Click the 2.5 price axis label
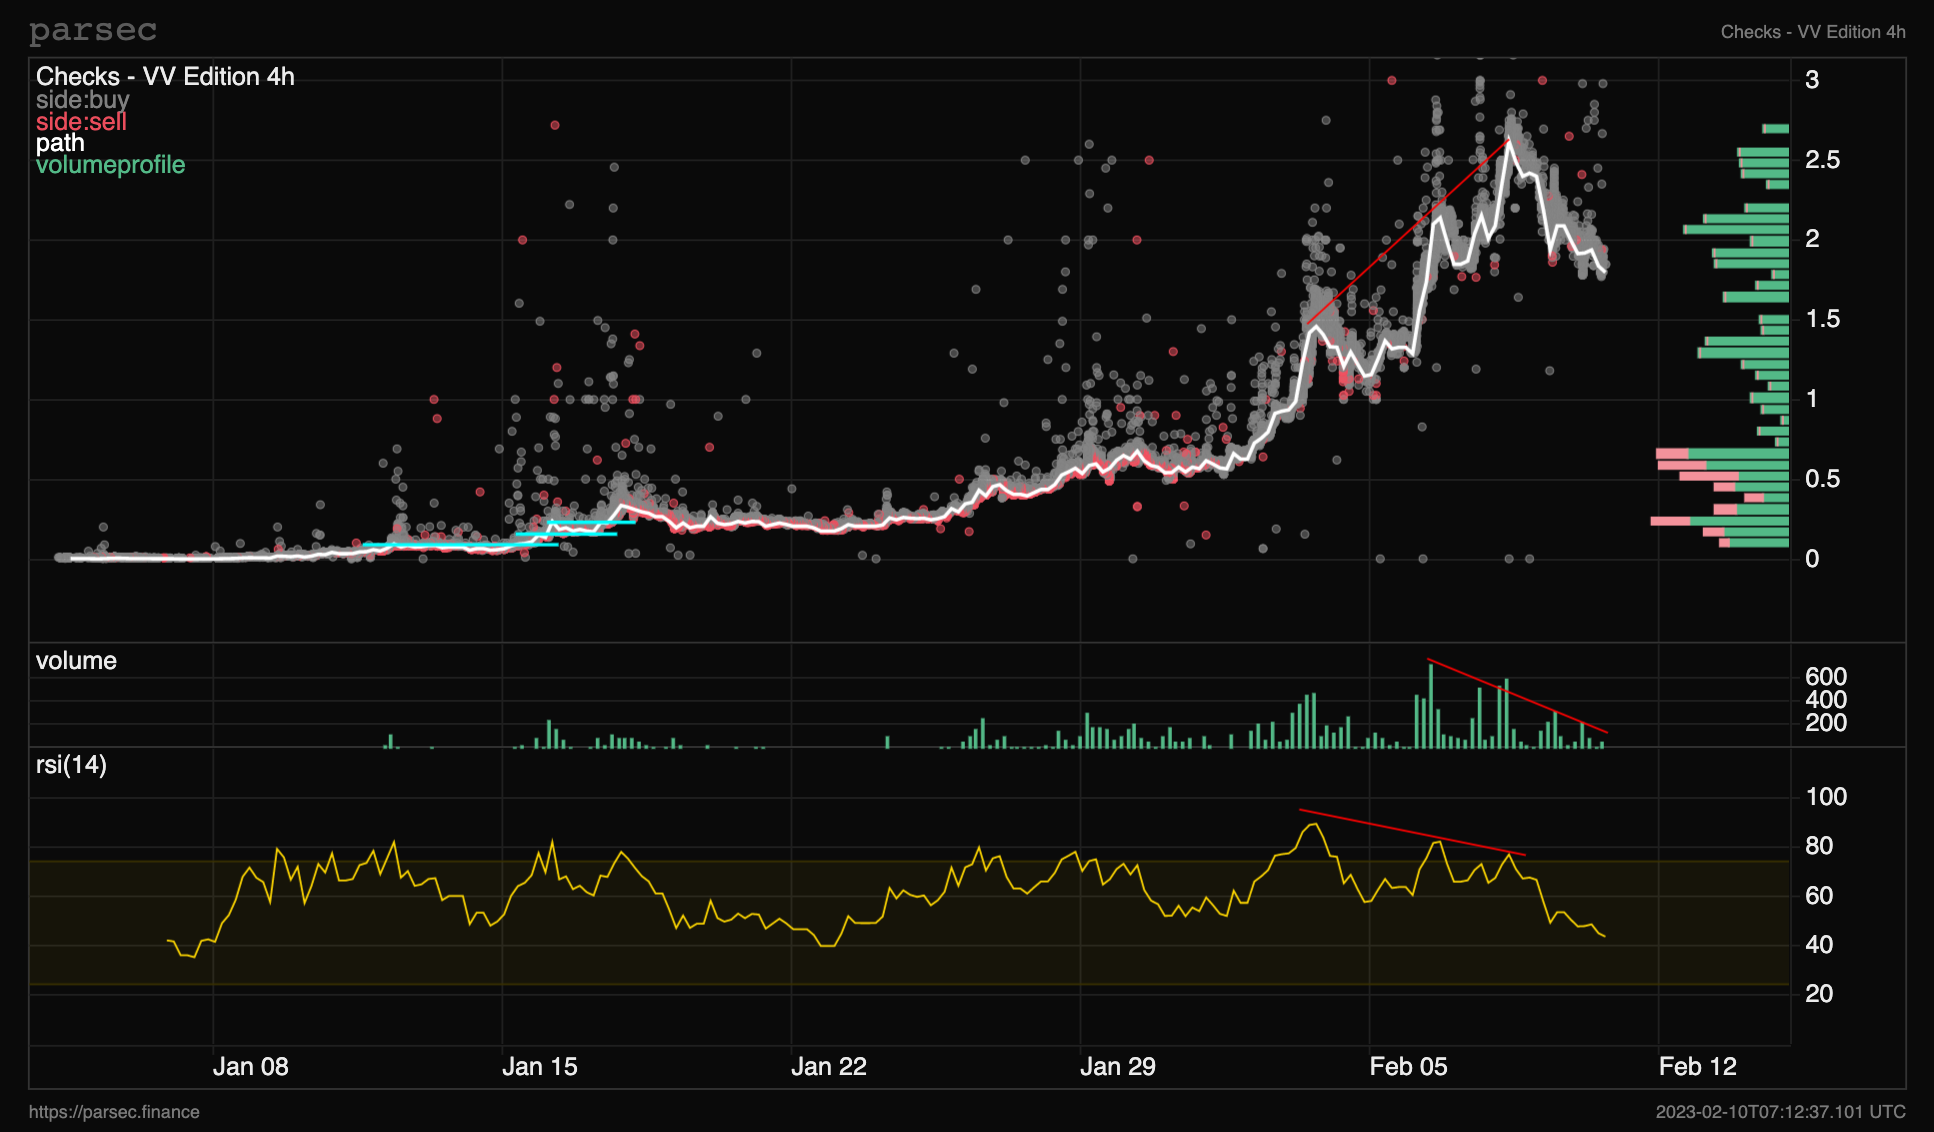 [1822, 160]
